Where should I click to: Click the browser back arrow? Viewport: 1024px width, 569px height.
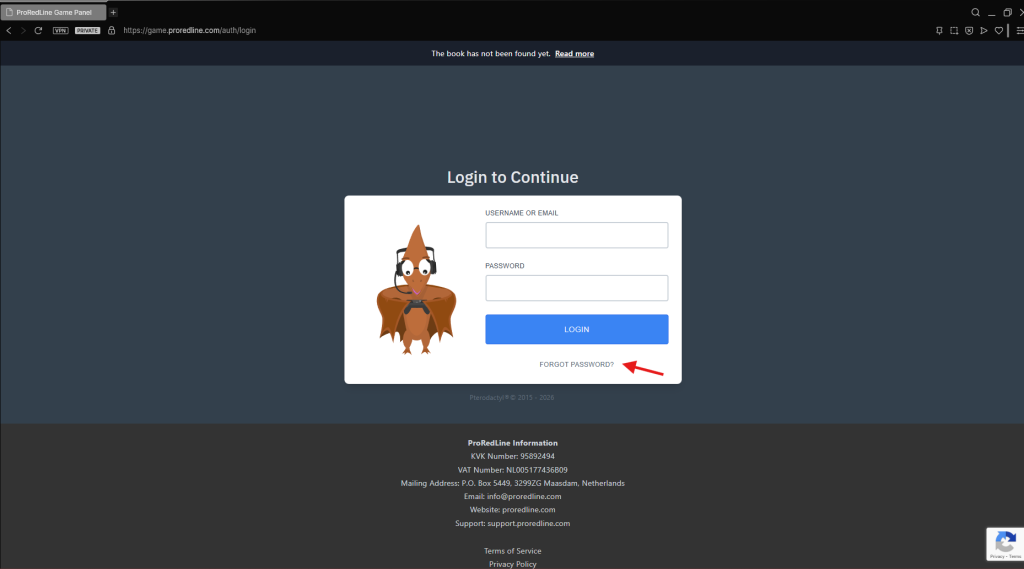click(x=9, y=31)
